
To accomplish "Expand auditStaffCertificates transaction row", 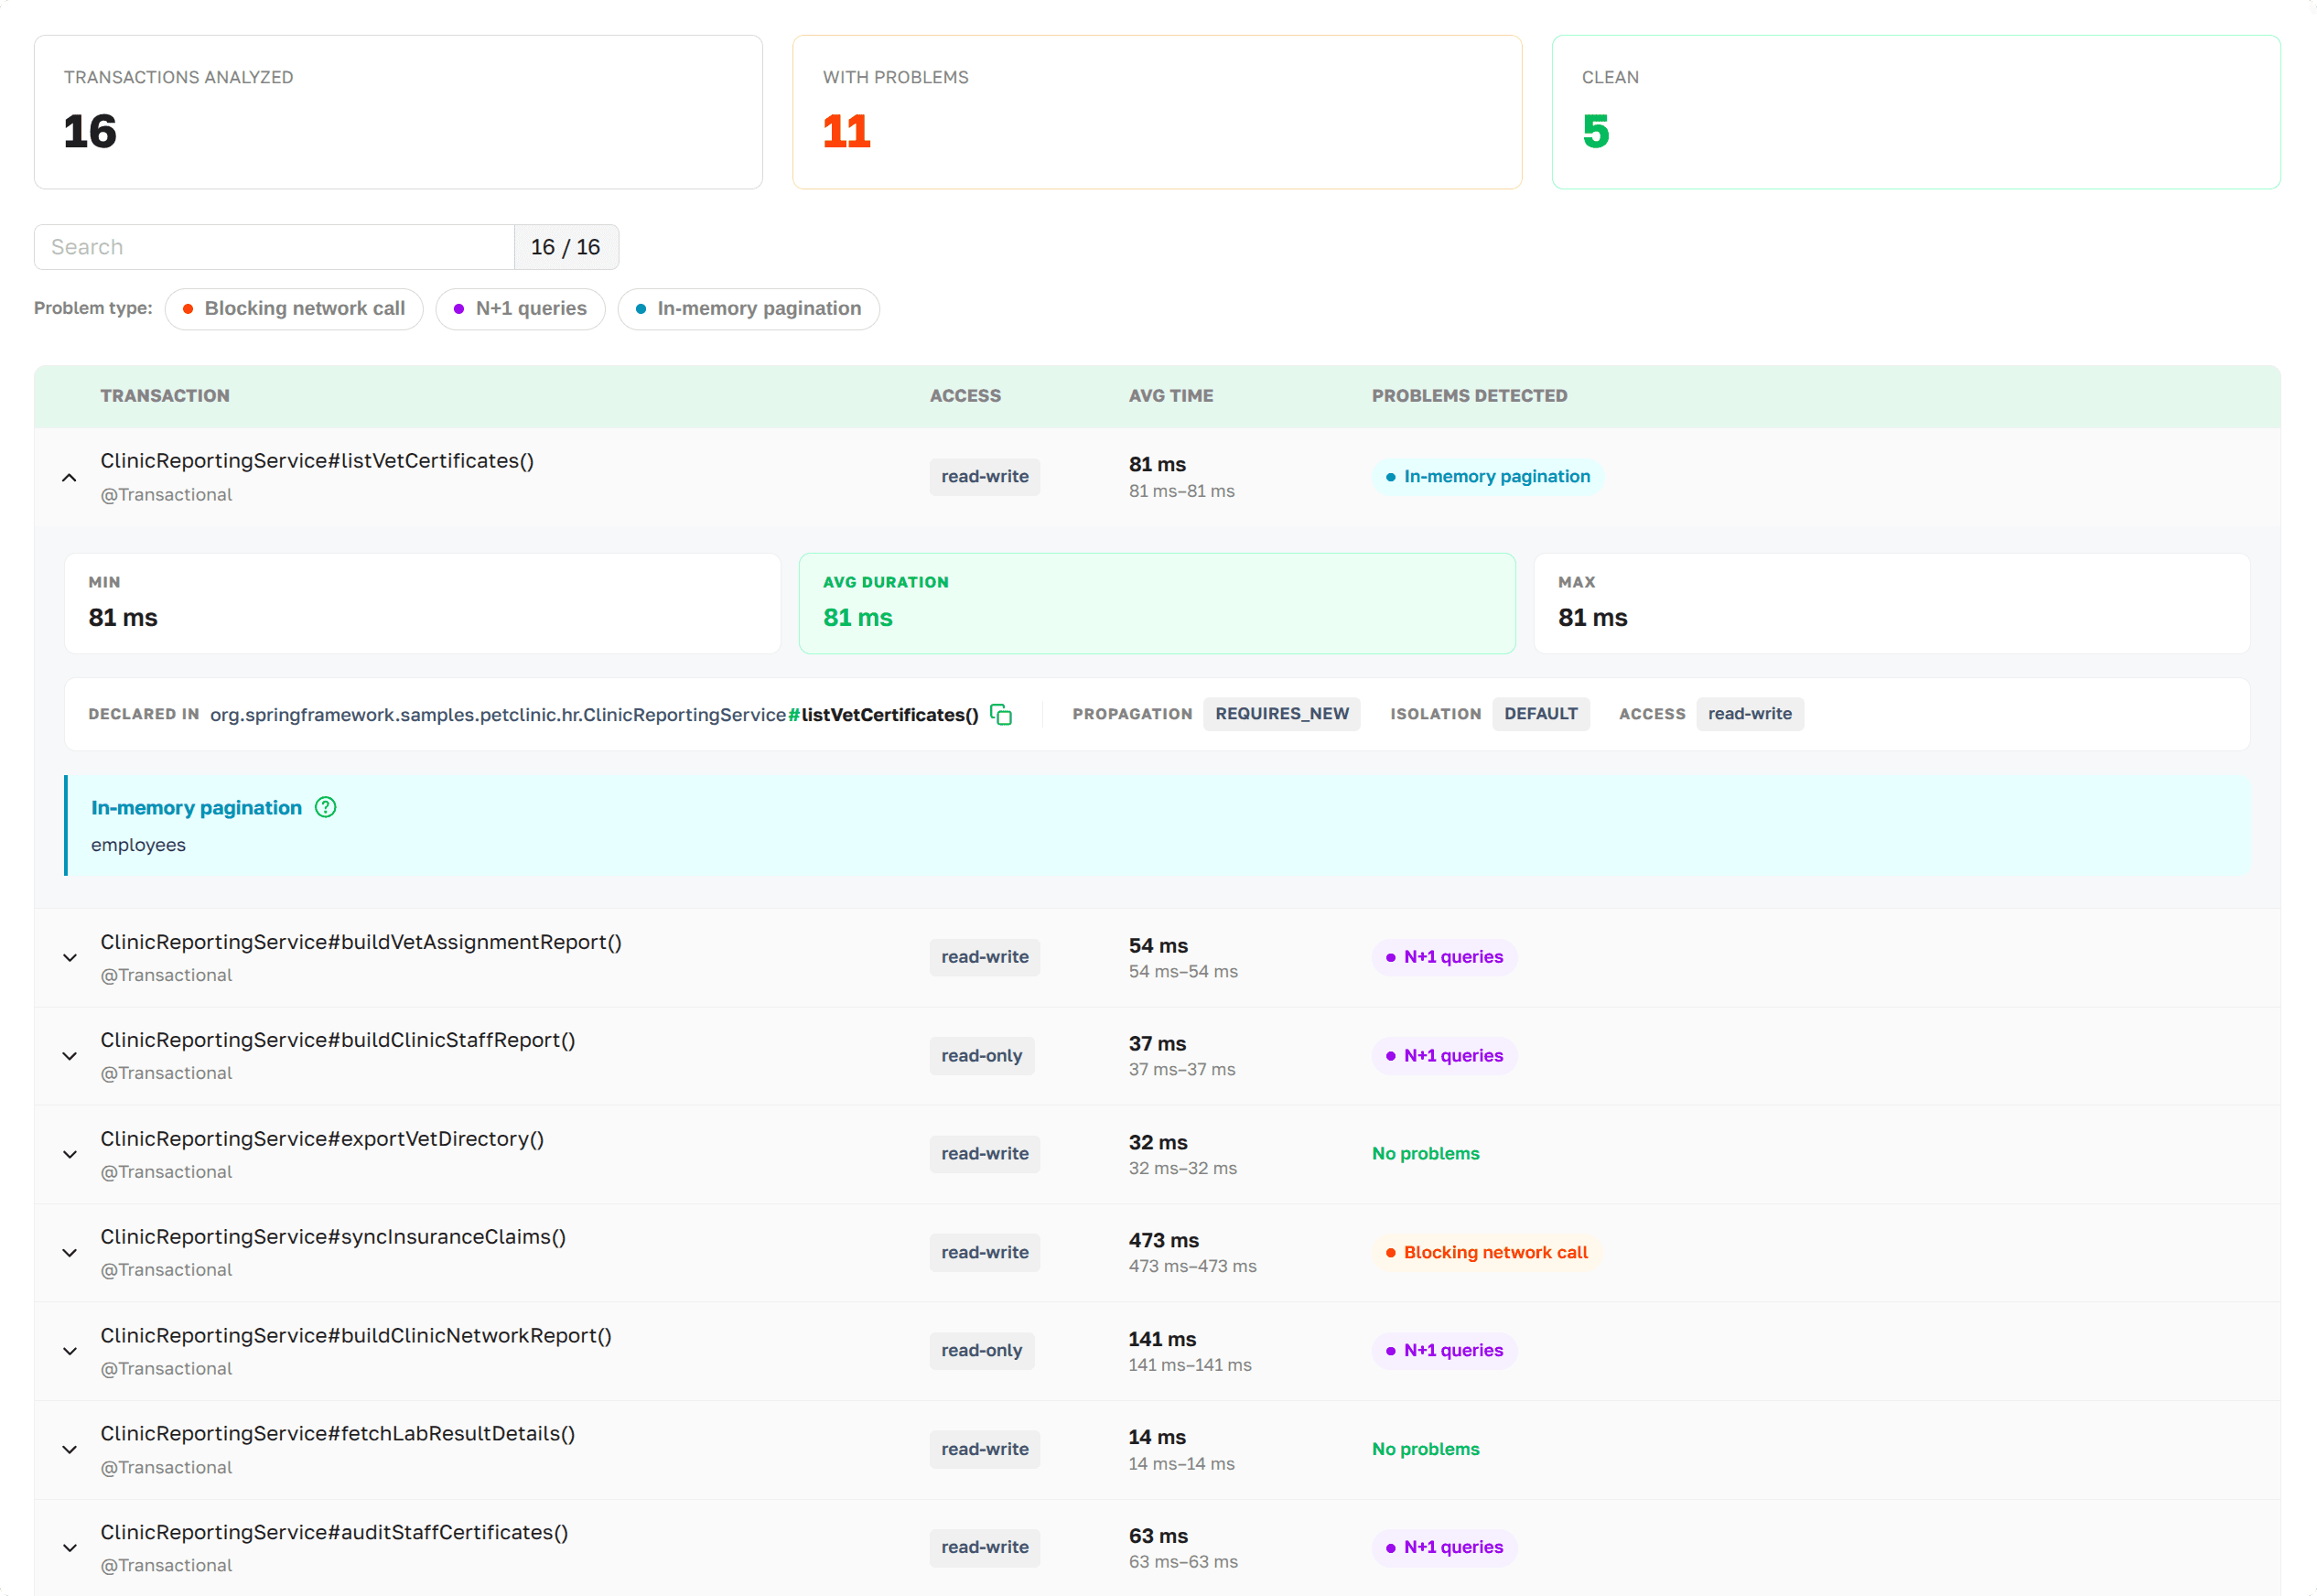I will click(x=69, y=1548).
